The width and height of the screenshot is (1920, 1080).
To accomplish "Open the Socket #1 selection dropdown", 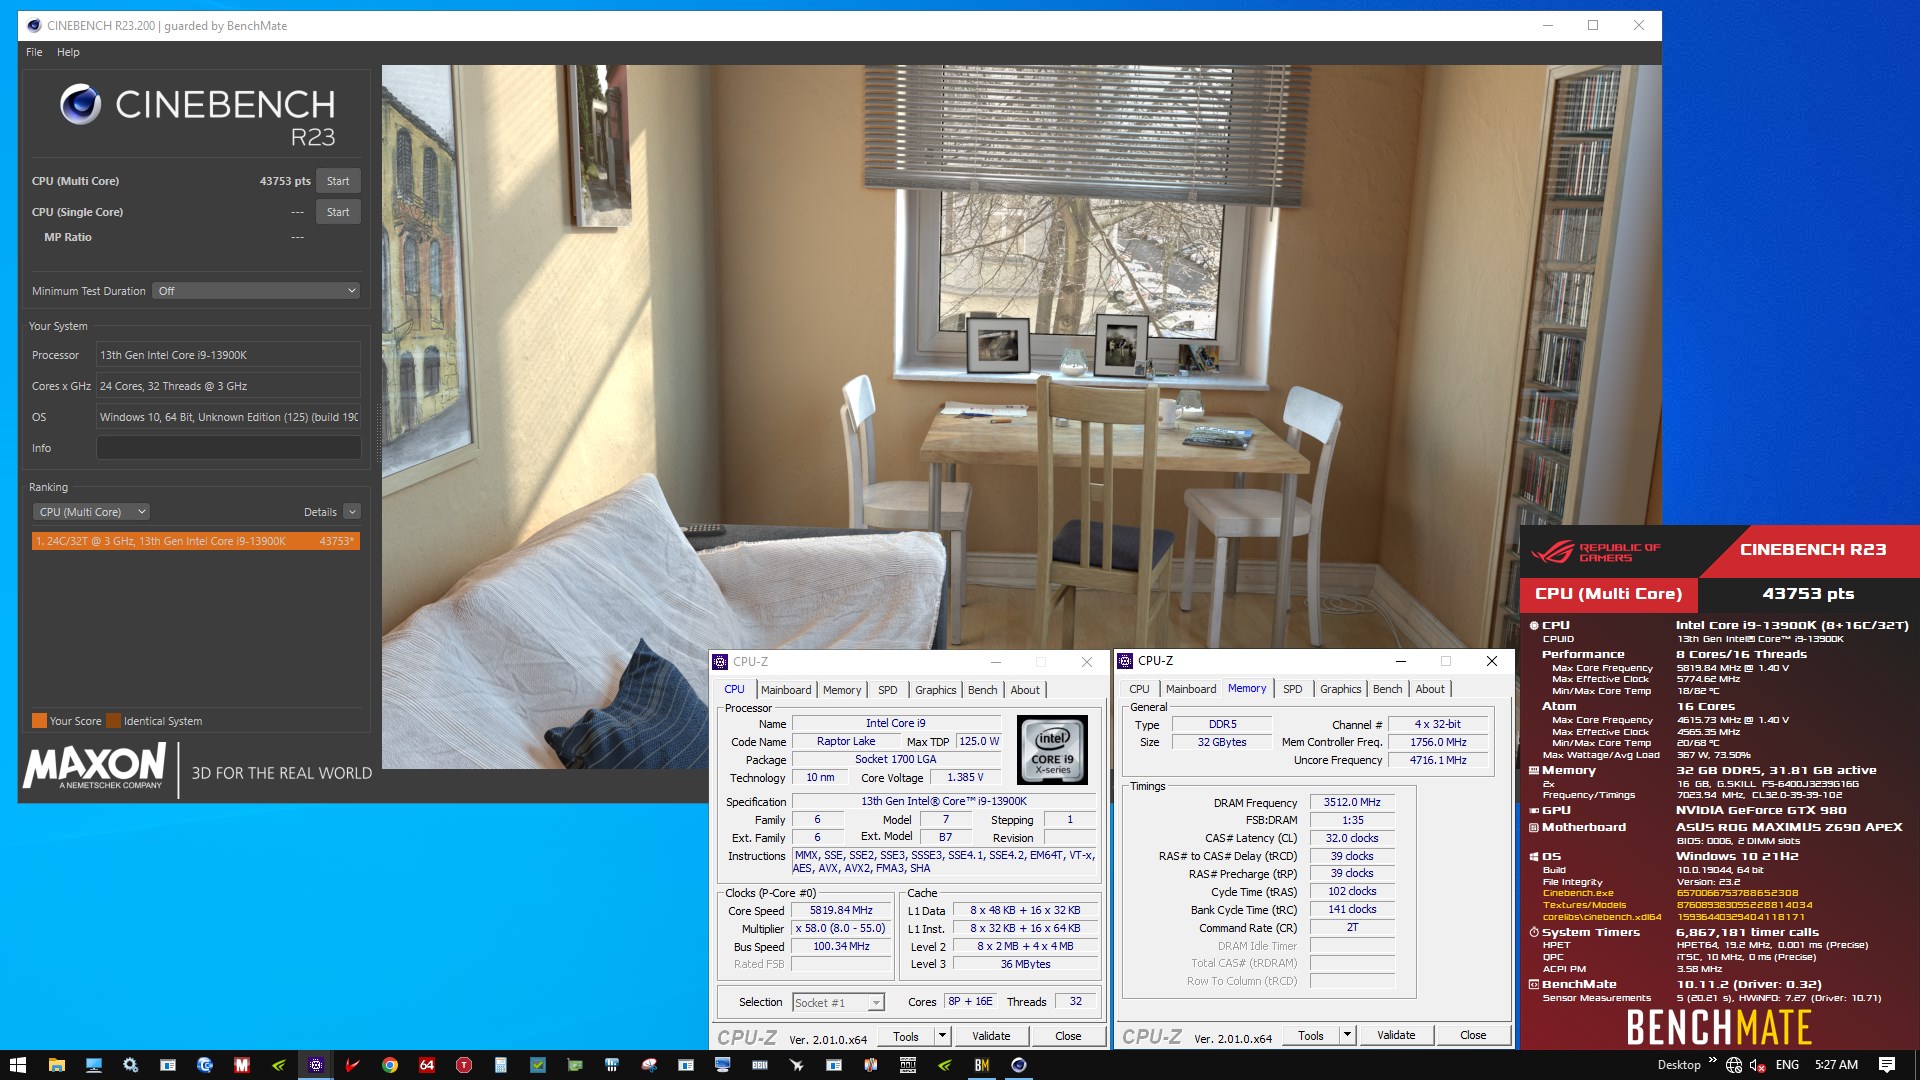I will point(838,1002).
